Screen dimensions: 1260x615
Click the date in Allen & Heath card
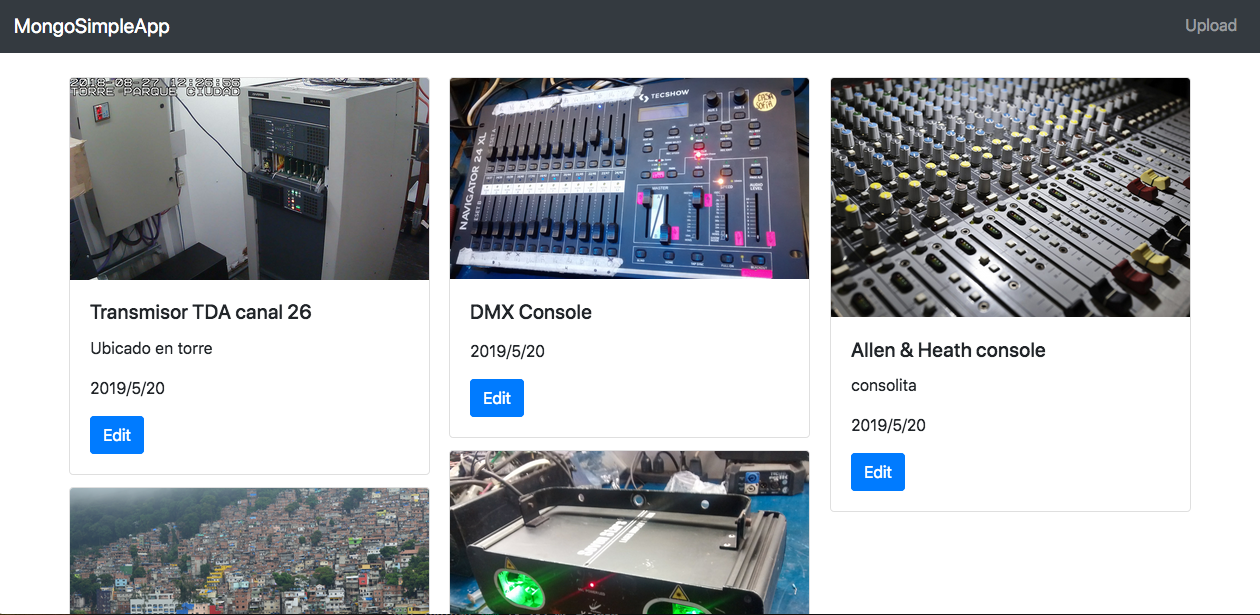[888, 425]
